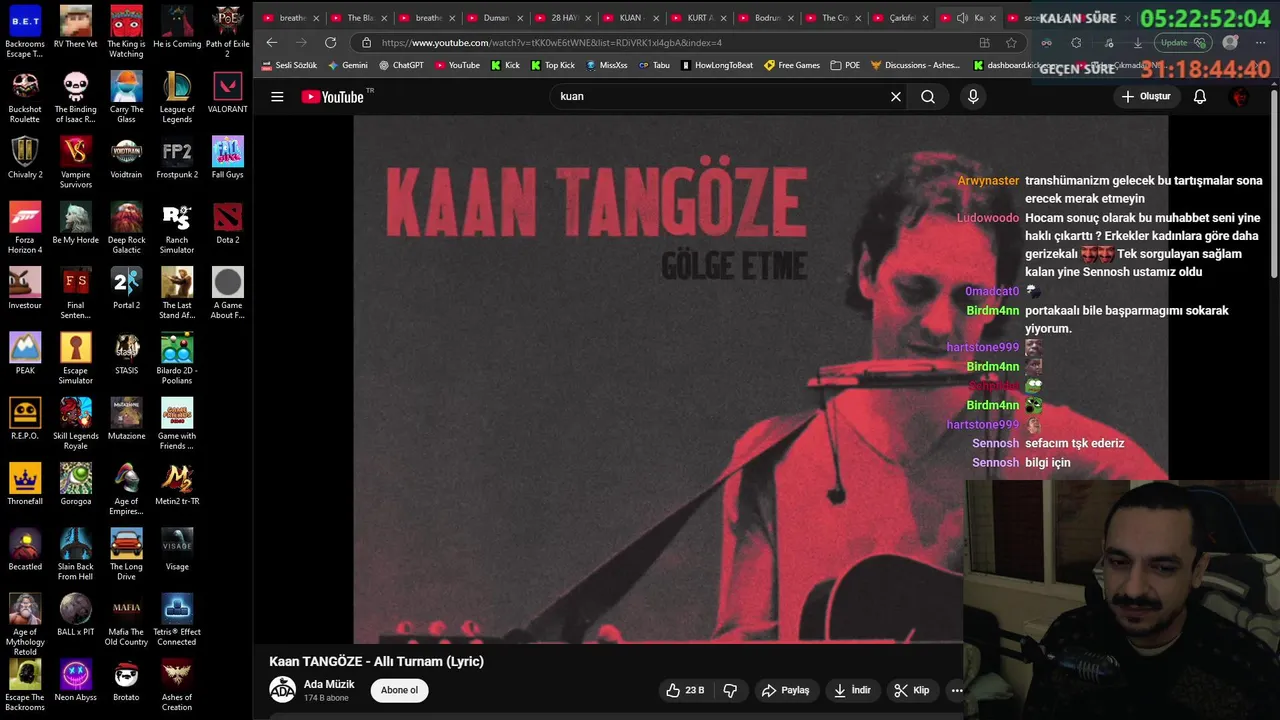
Task: Open more actions three-dot menu
Action: (x=957, y=690)
